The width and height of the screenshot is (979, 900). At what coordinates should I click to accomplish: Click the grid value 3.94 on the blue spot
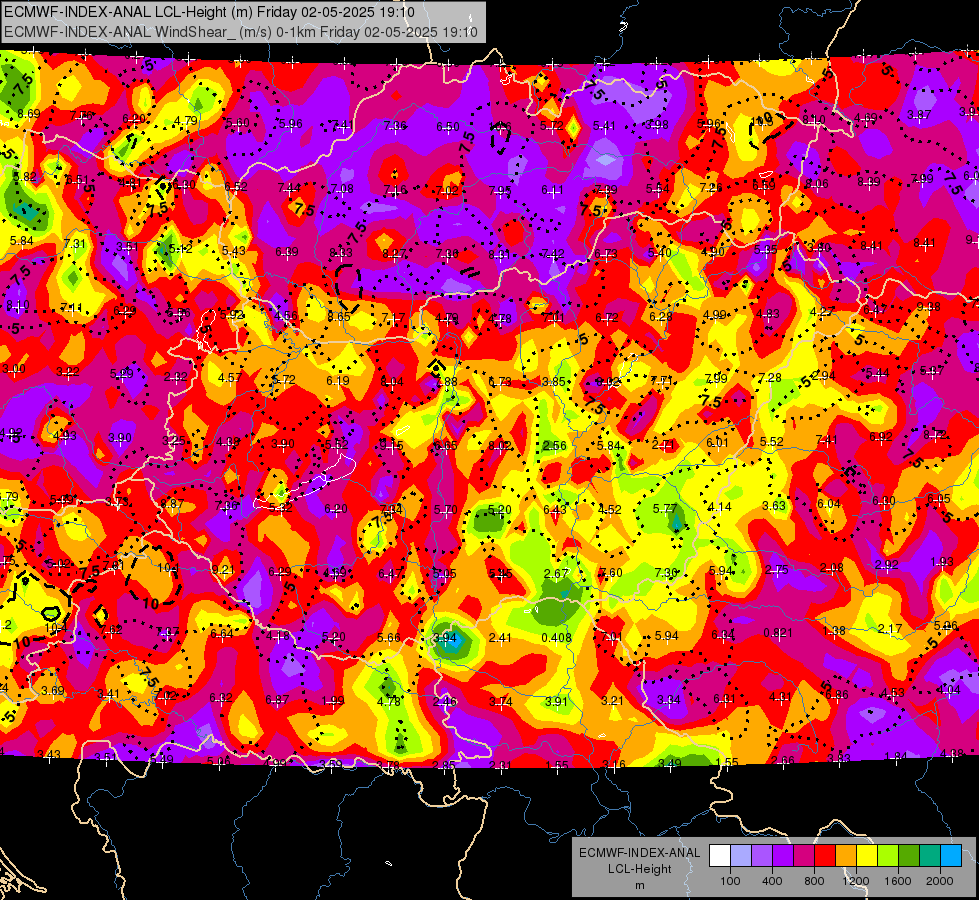click(x=445, y=637)
